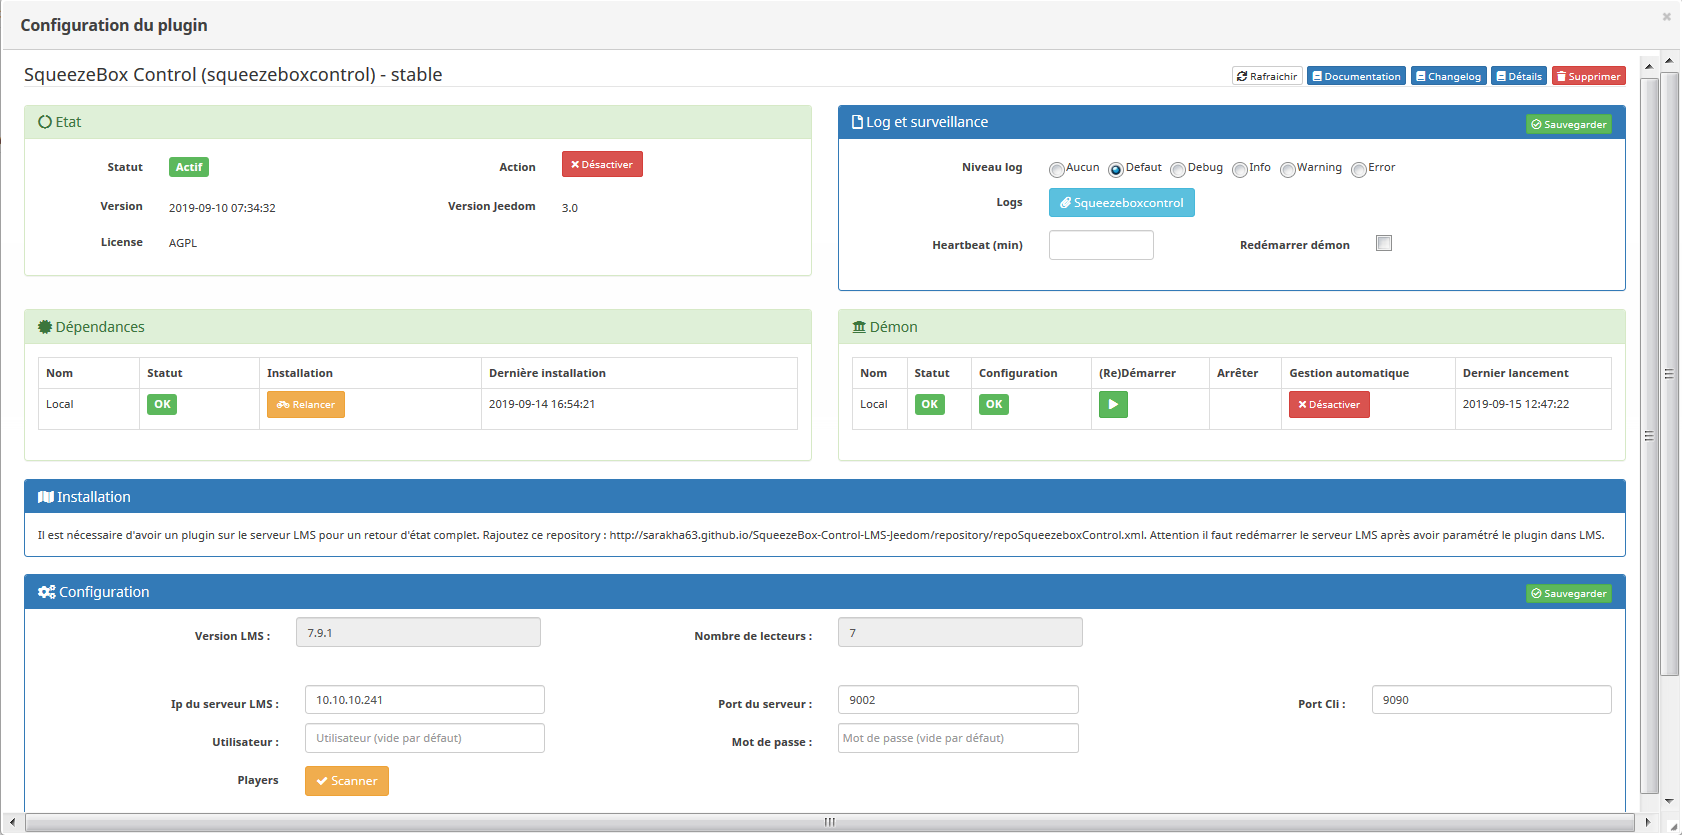Click the Version LMS field

point(418,632)
